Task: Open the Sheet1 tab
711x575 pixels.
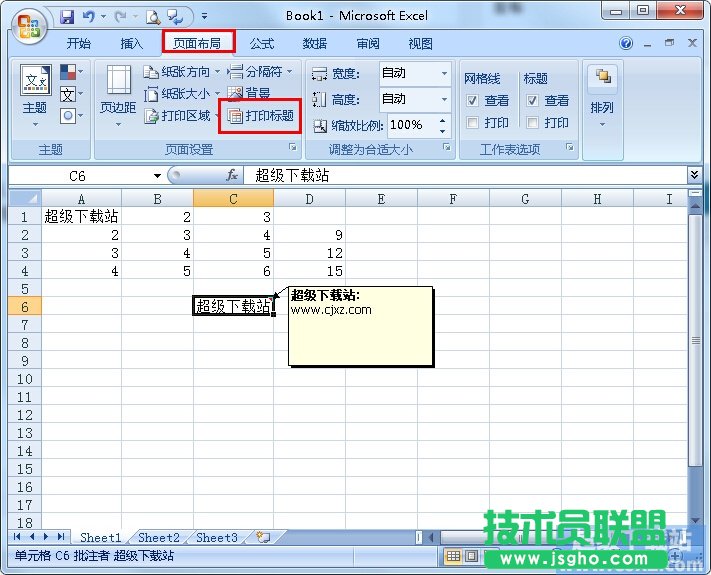Action: click(x=101, y=537)
